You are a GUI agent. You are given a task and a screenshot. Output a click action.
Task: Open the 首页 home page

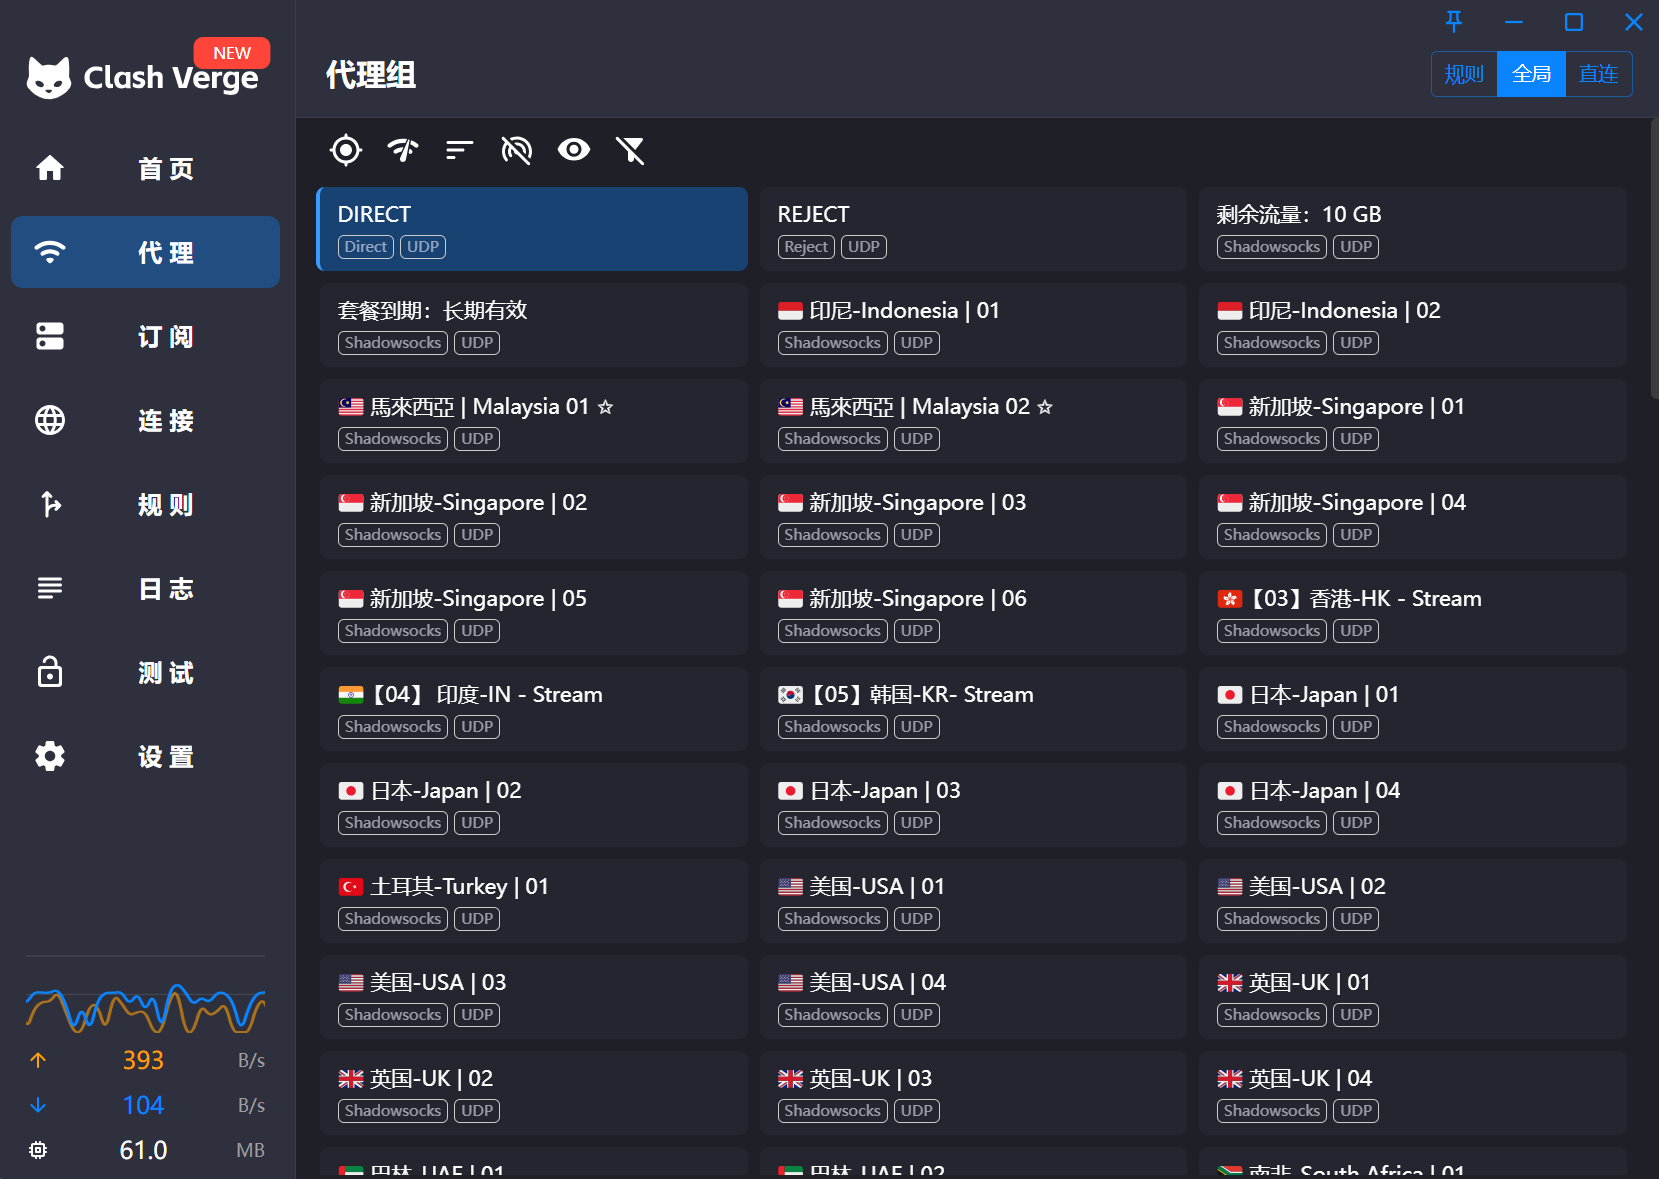click(146, 168)
